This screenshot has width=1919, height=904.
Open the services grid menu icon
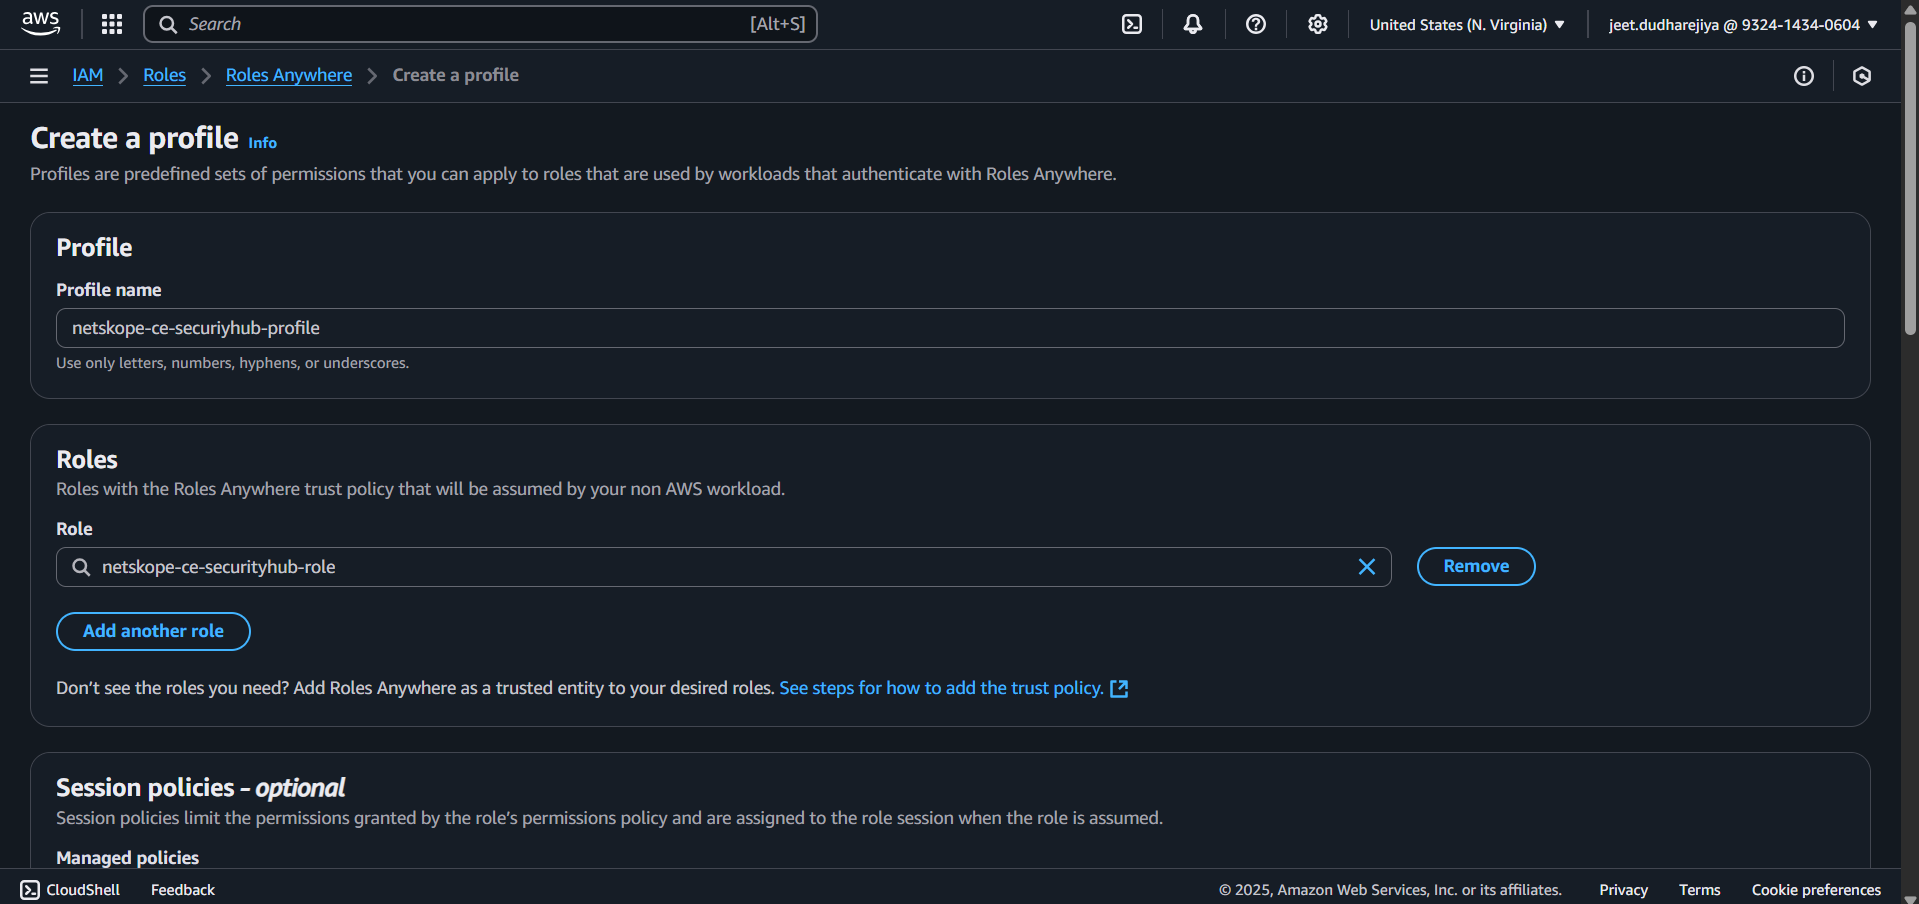112,24
